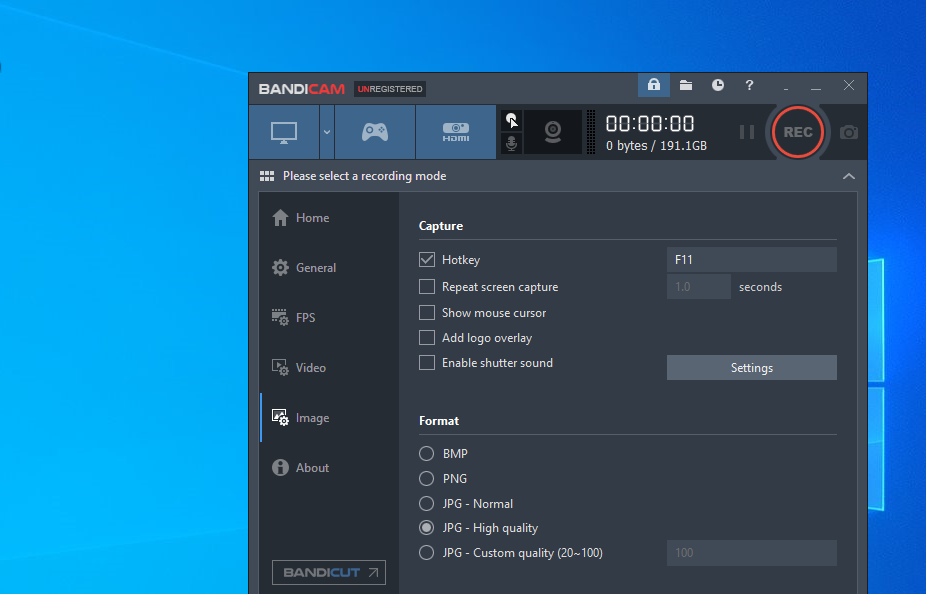This screenshot has width=926, height=594.
Task: Start recording with the REC button
Action: tap(798, 132)
